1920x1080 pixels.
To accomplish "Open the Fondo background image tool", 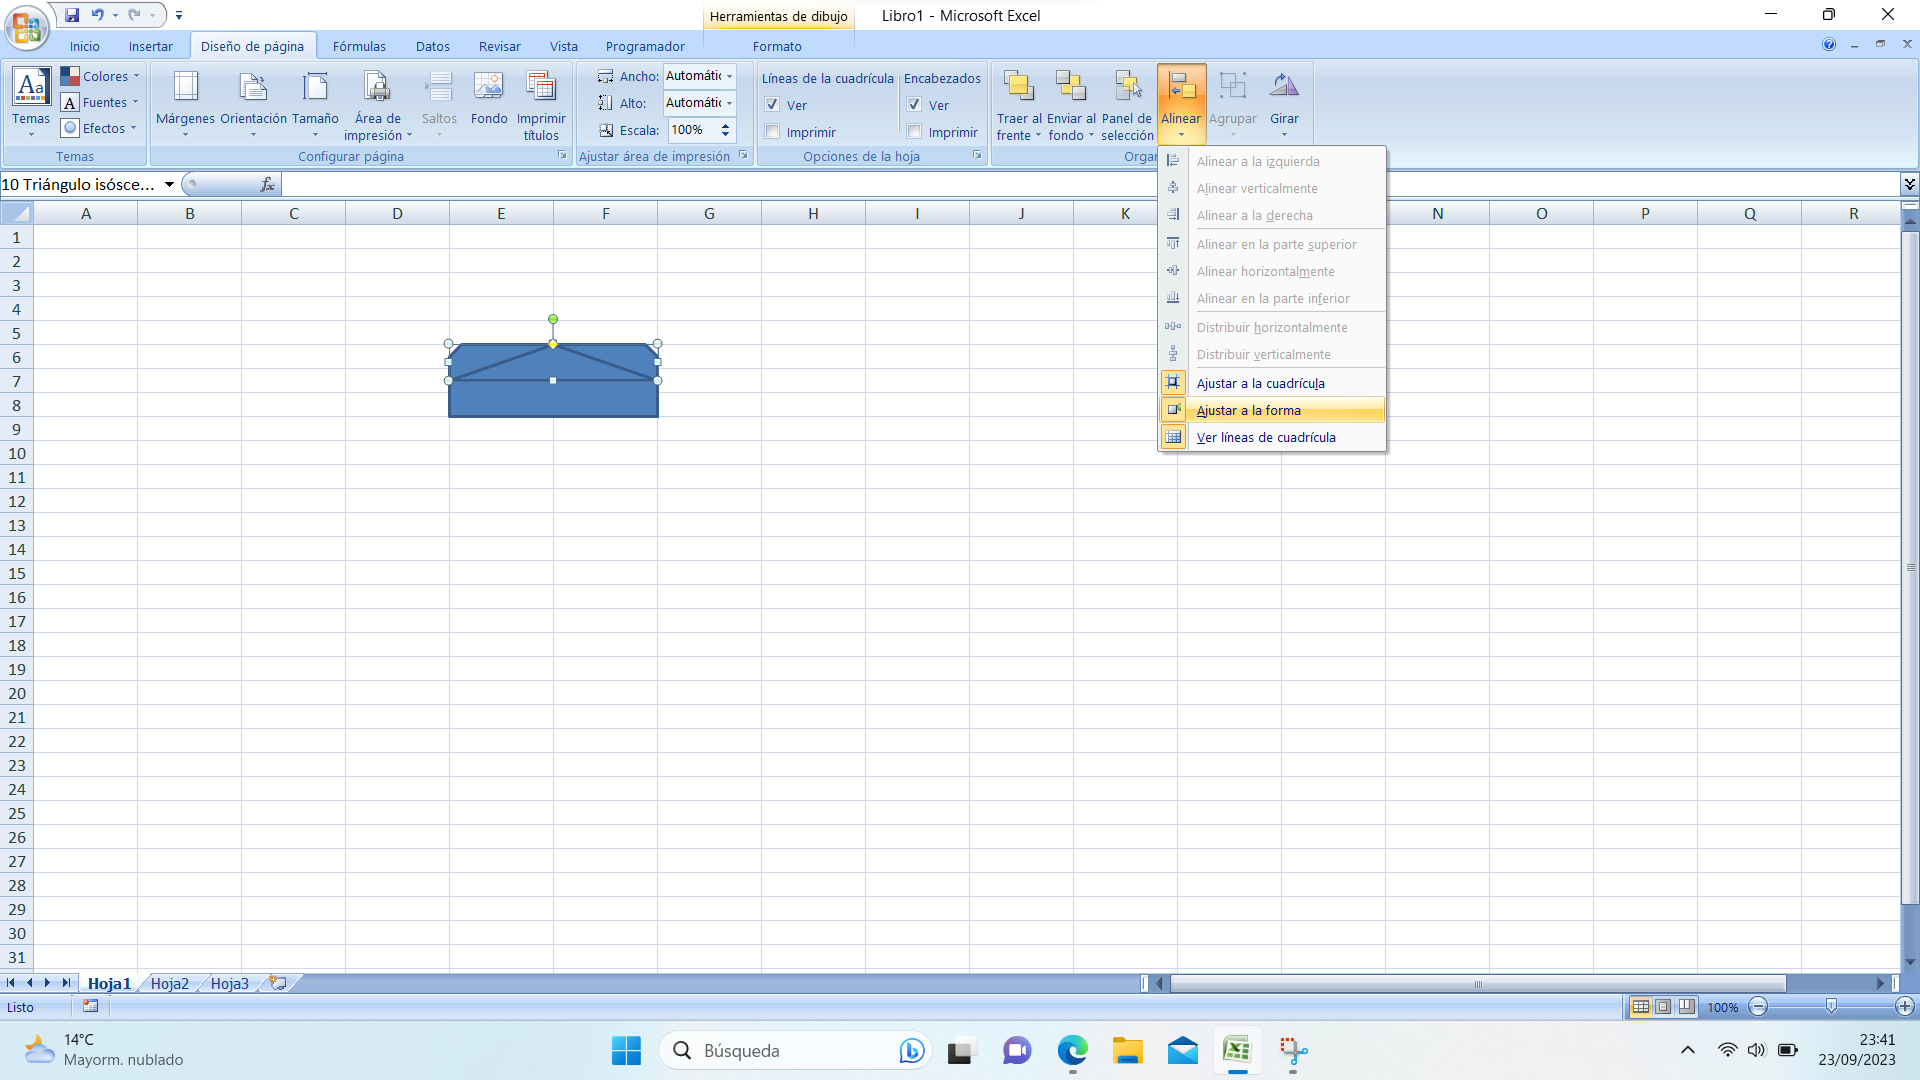I will (489, 88).
